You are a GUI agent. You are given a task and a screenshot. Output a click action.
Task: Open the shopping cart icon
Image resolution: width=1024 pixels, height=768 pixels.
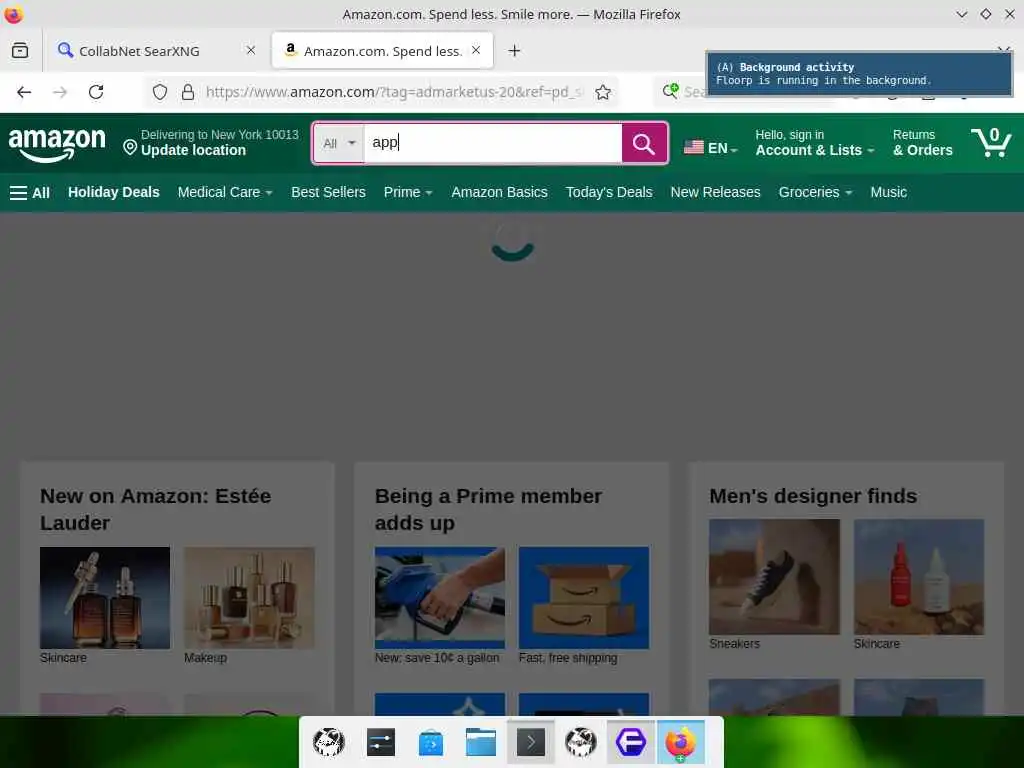coord(991,142)
